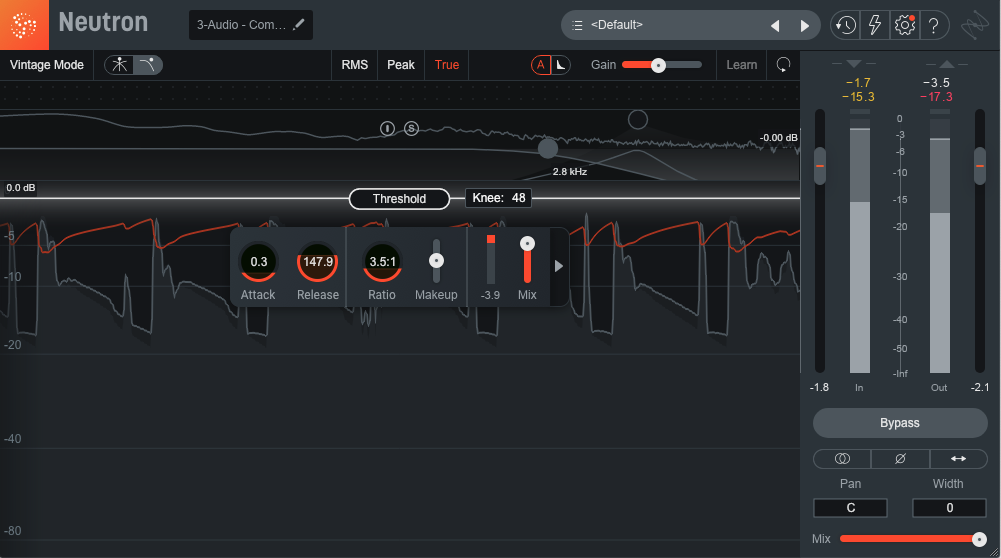
Task: Click the 0.0 dB threshold label
Action: pos(20,188)
